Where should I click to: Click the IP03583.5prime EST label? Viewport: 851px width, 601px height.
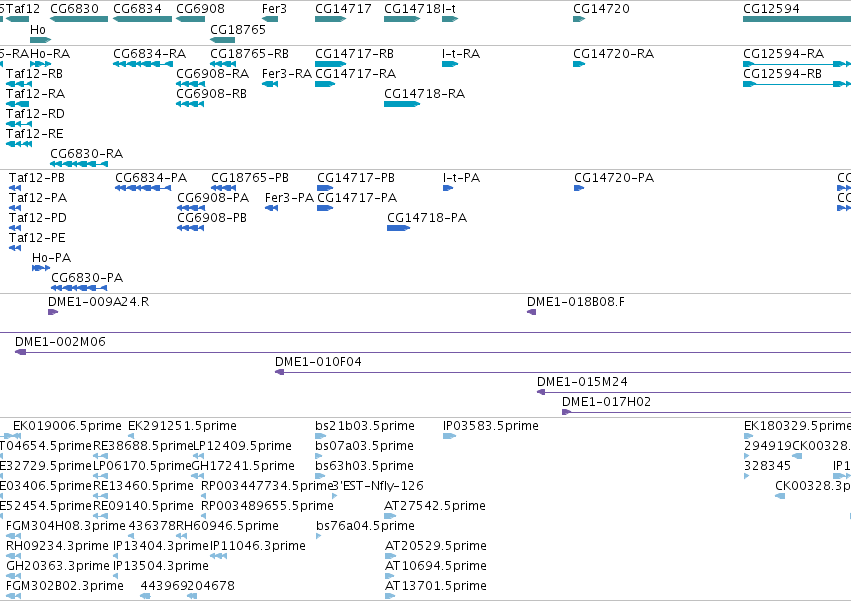pos(491,426)
